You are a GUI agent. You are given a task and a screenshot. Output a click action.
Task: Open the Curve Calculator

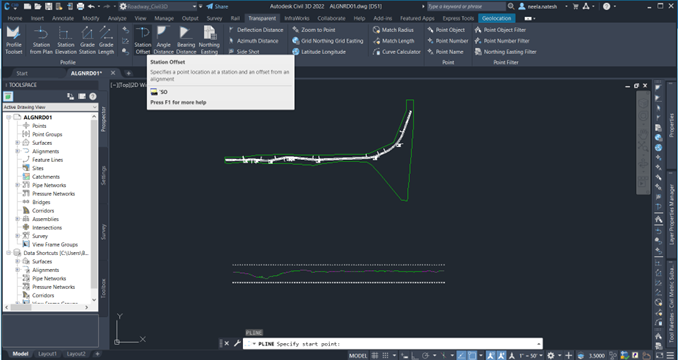pos(397,52)
